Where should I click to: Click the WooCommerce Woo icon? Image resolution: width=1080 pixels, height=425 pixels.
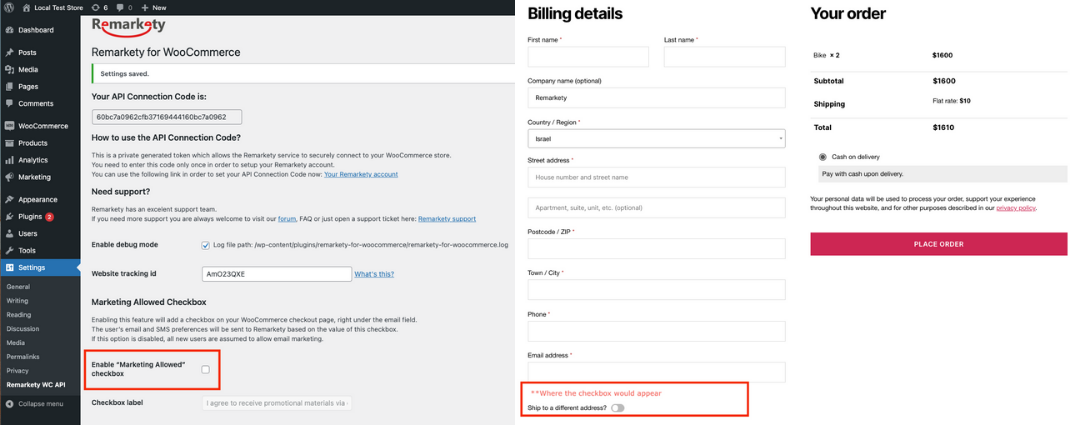(9, 126)
